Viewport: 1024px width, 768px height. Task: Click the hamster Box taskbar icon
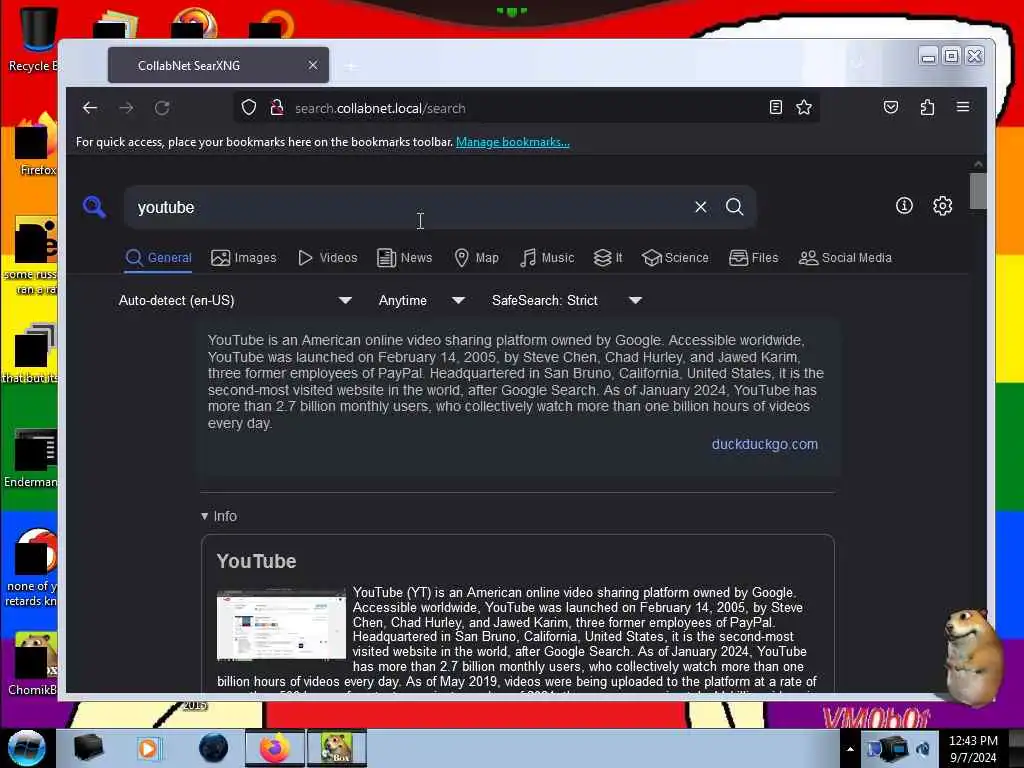pos(337,748)
